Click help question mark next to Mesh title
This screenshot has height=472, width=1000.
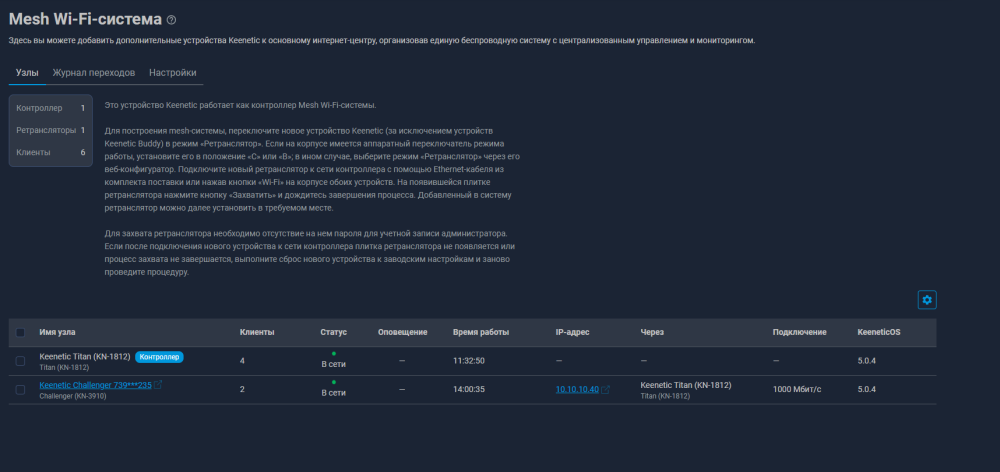pos(171,20)
